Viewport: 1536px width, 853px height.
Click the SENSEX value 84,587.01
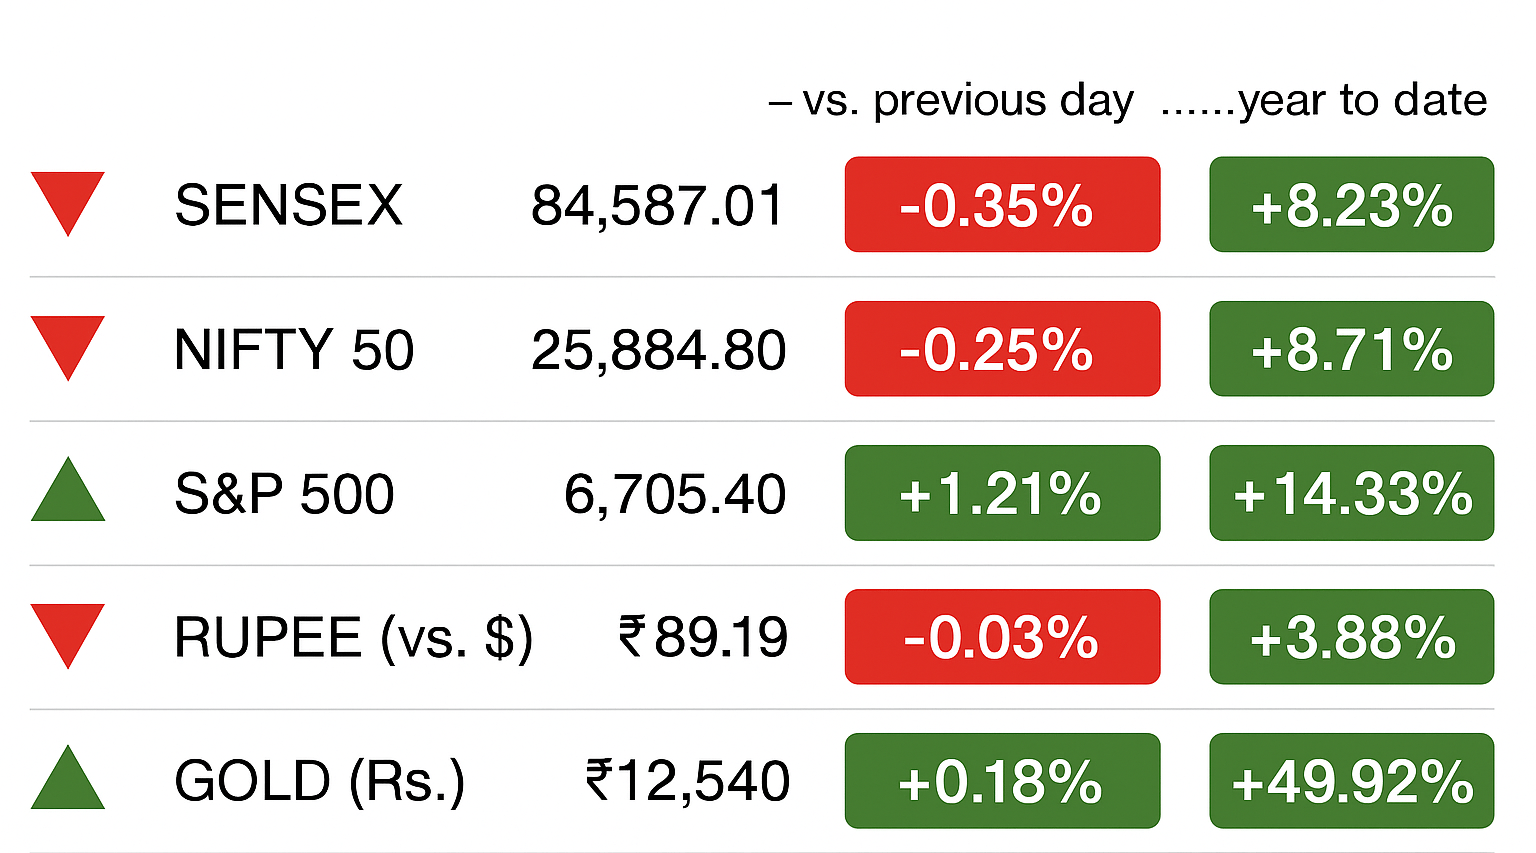coord(658,206)
